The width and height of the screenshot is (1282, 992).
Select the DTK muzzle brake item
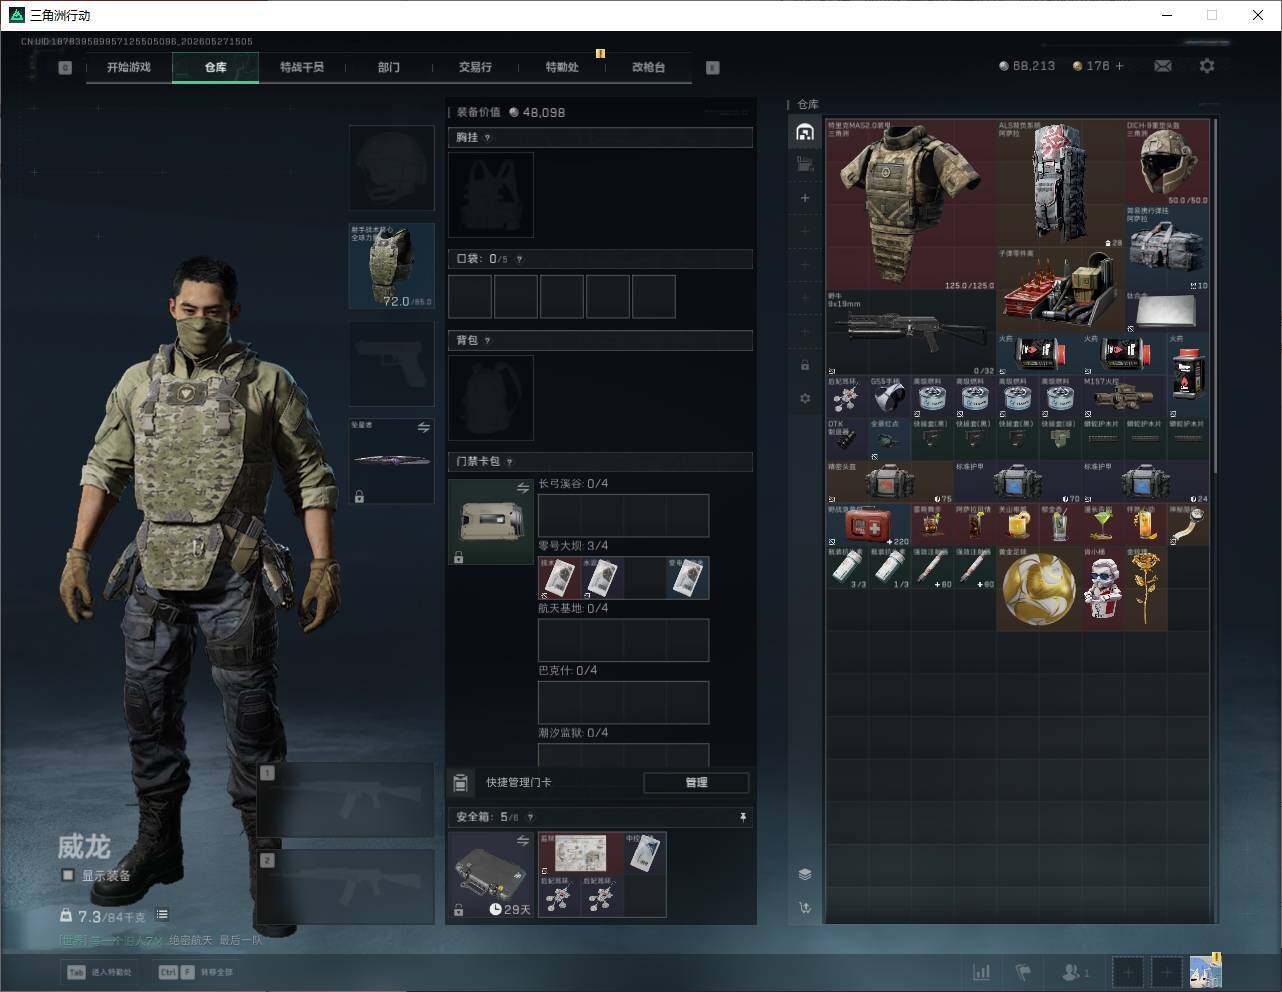(847, 439)
